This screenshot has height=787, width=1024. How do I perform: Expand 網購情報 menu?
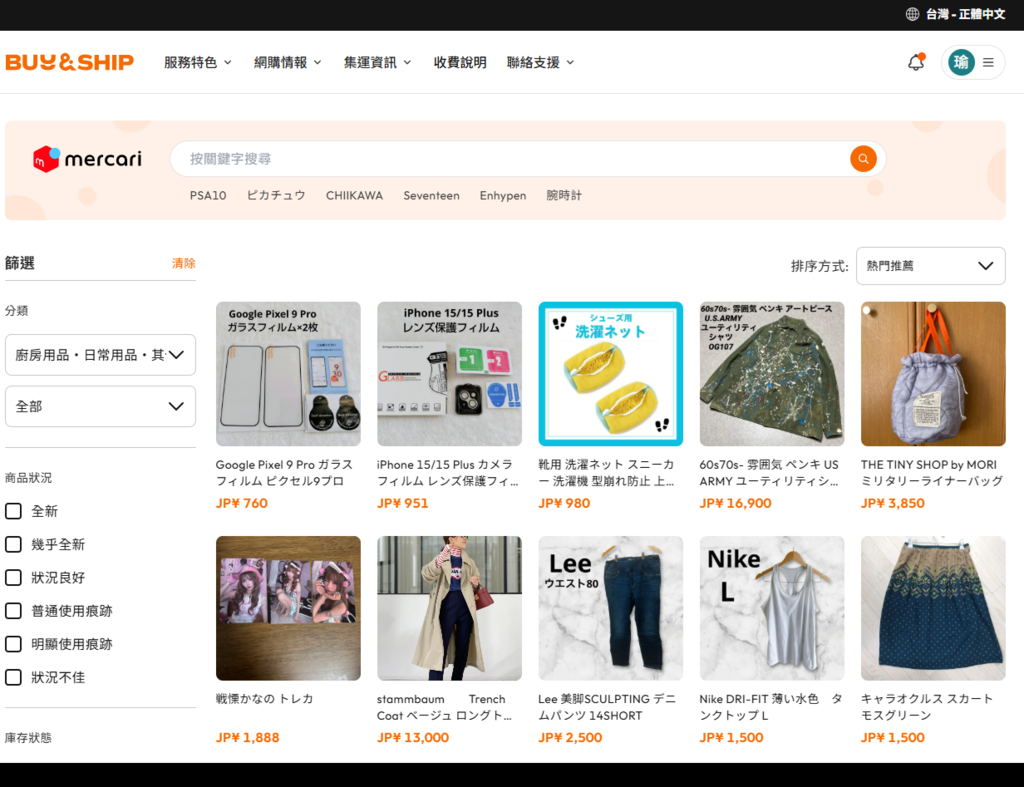tap(288, 62)
